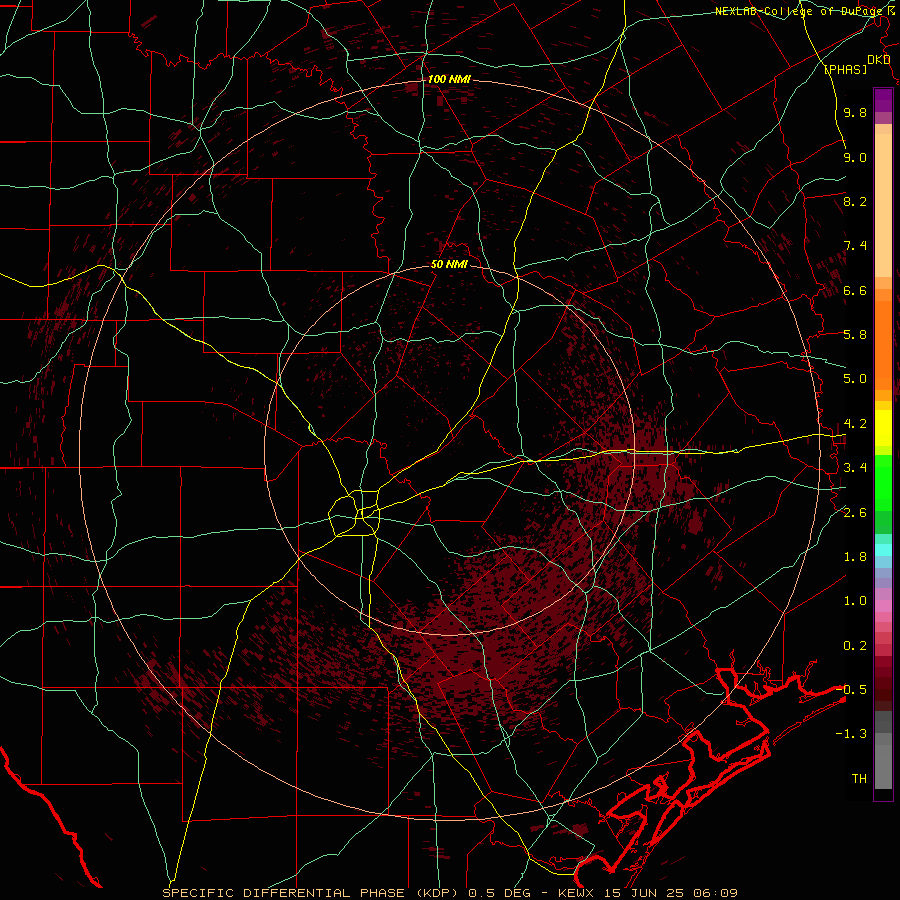Click the 100 NMI range ring label
Screen dimensions: 900x900
point(449,79)
